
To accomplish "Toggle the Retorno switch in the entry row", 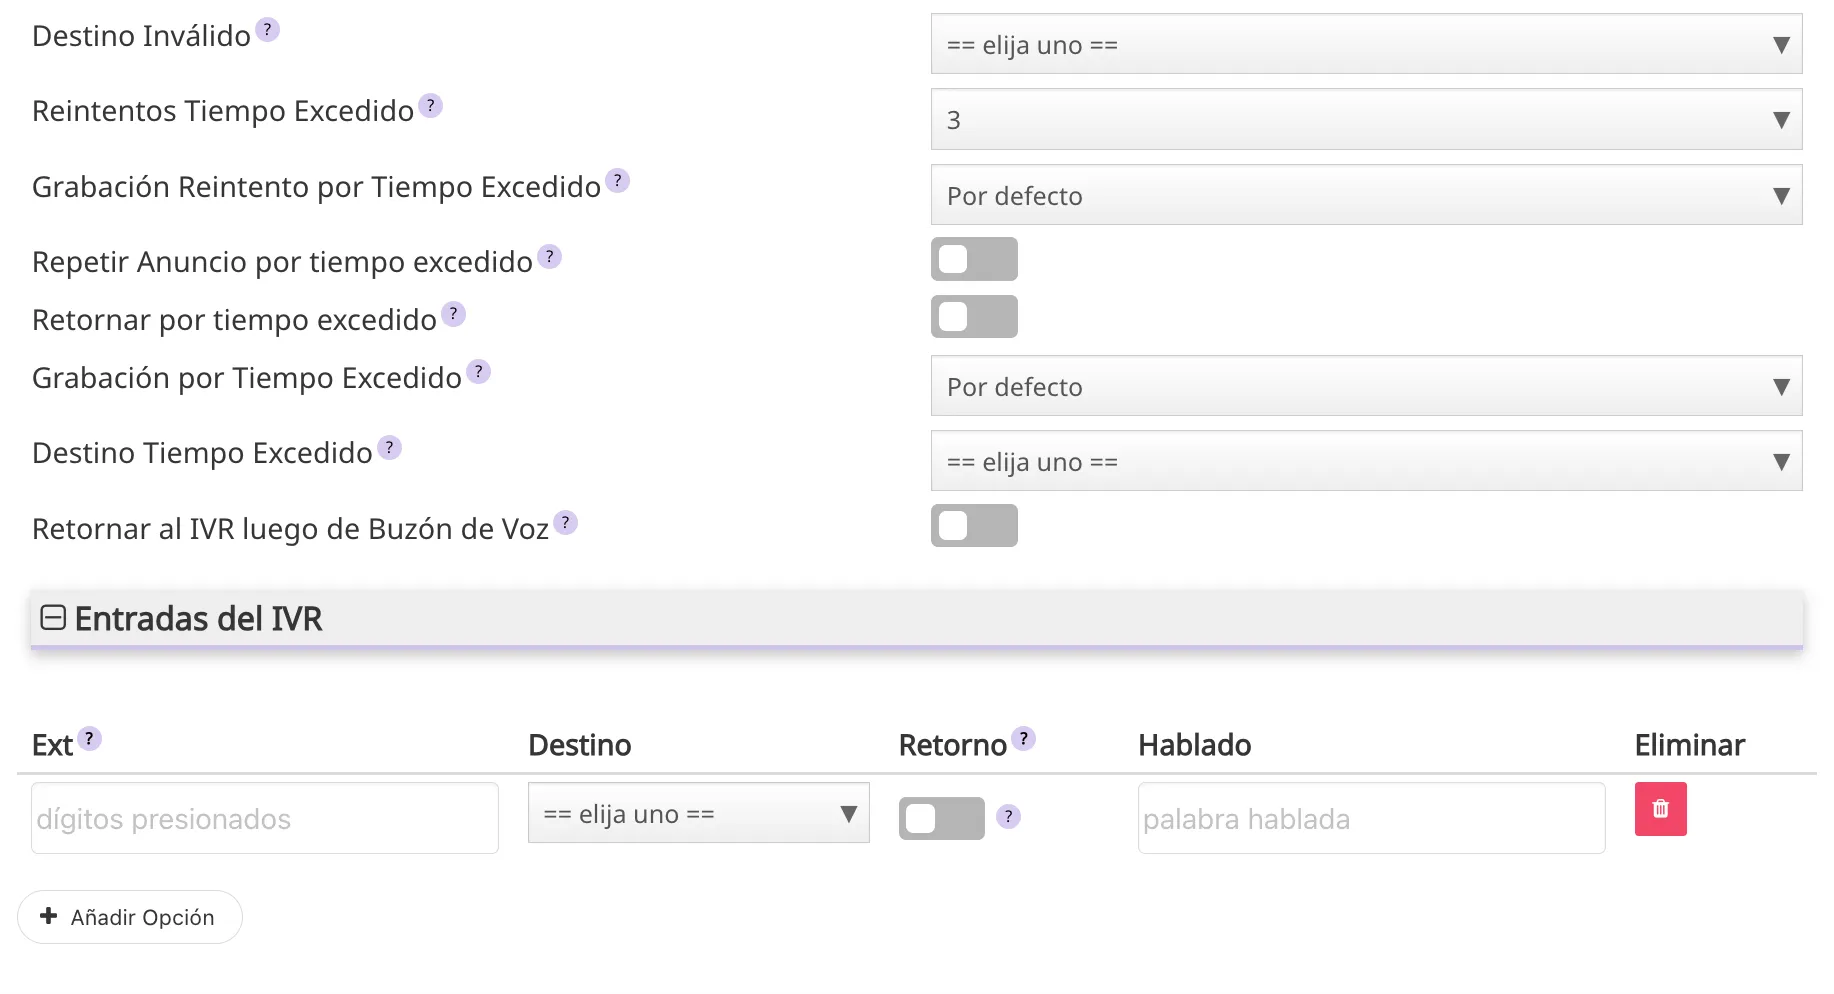I will point(941,817).
